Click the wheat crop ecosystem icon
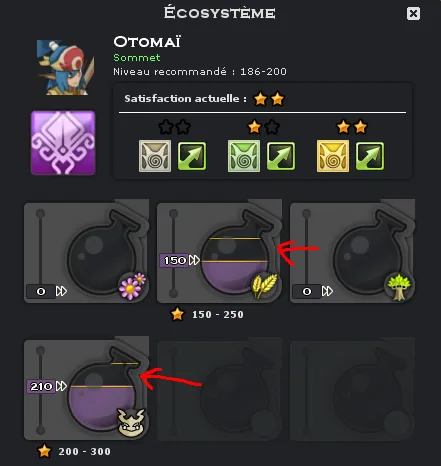 [x=265, y=285]
